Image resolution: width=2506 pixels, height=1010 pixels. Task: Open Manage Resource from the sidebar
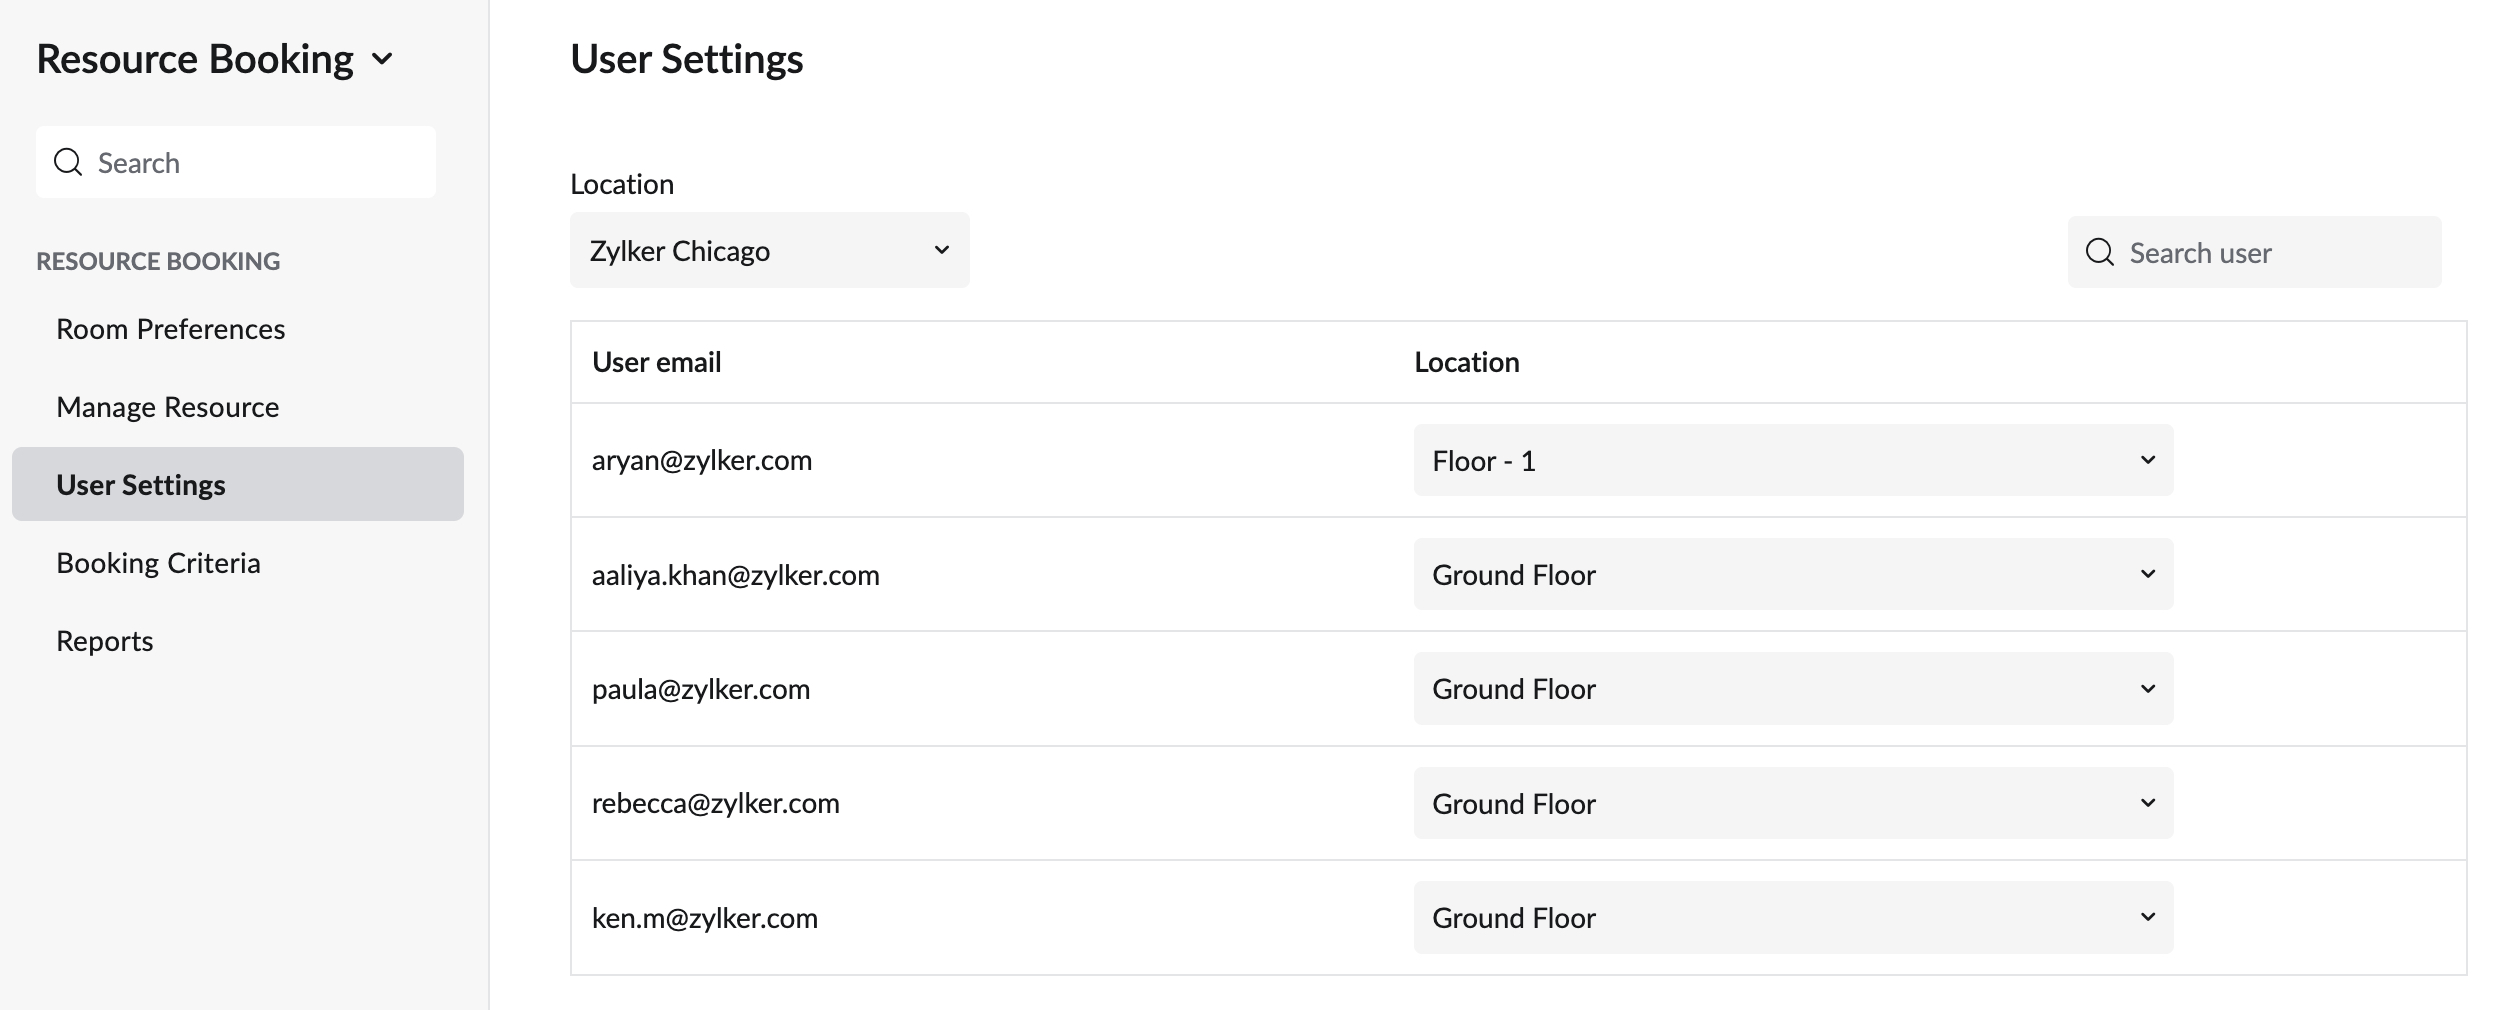point(167,406)
